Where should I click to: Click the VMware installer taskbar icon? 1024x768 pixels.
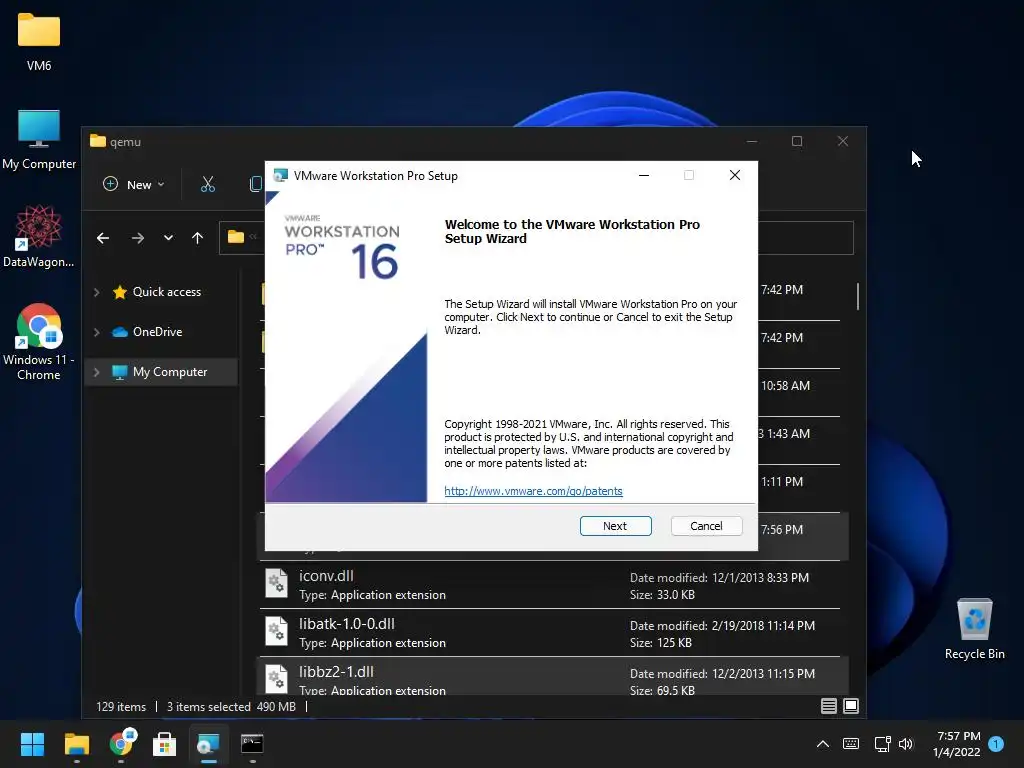coord(208,744)
